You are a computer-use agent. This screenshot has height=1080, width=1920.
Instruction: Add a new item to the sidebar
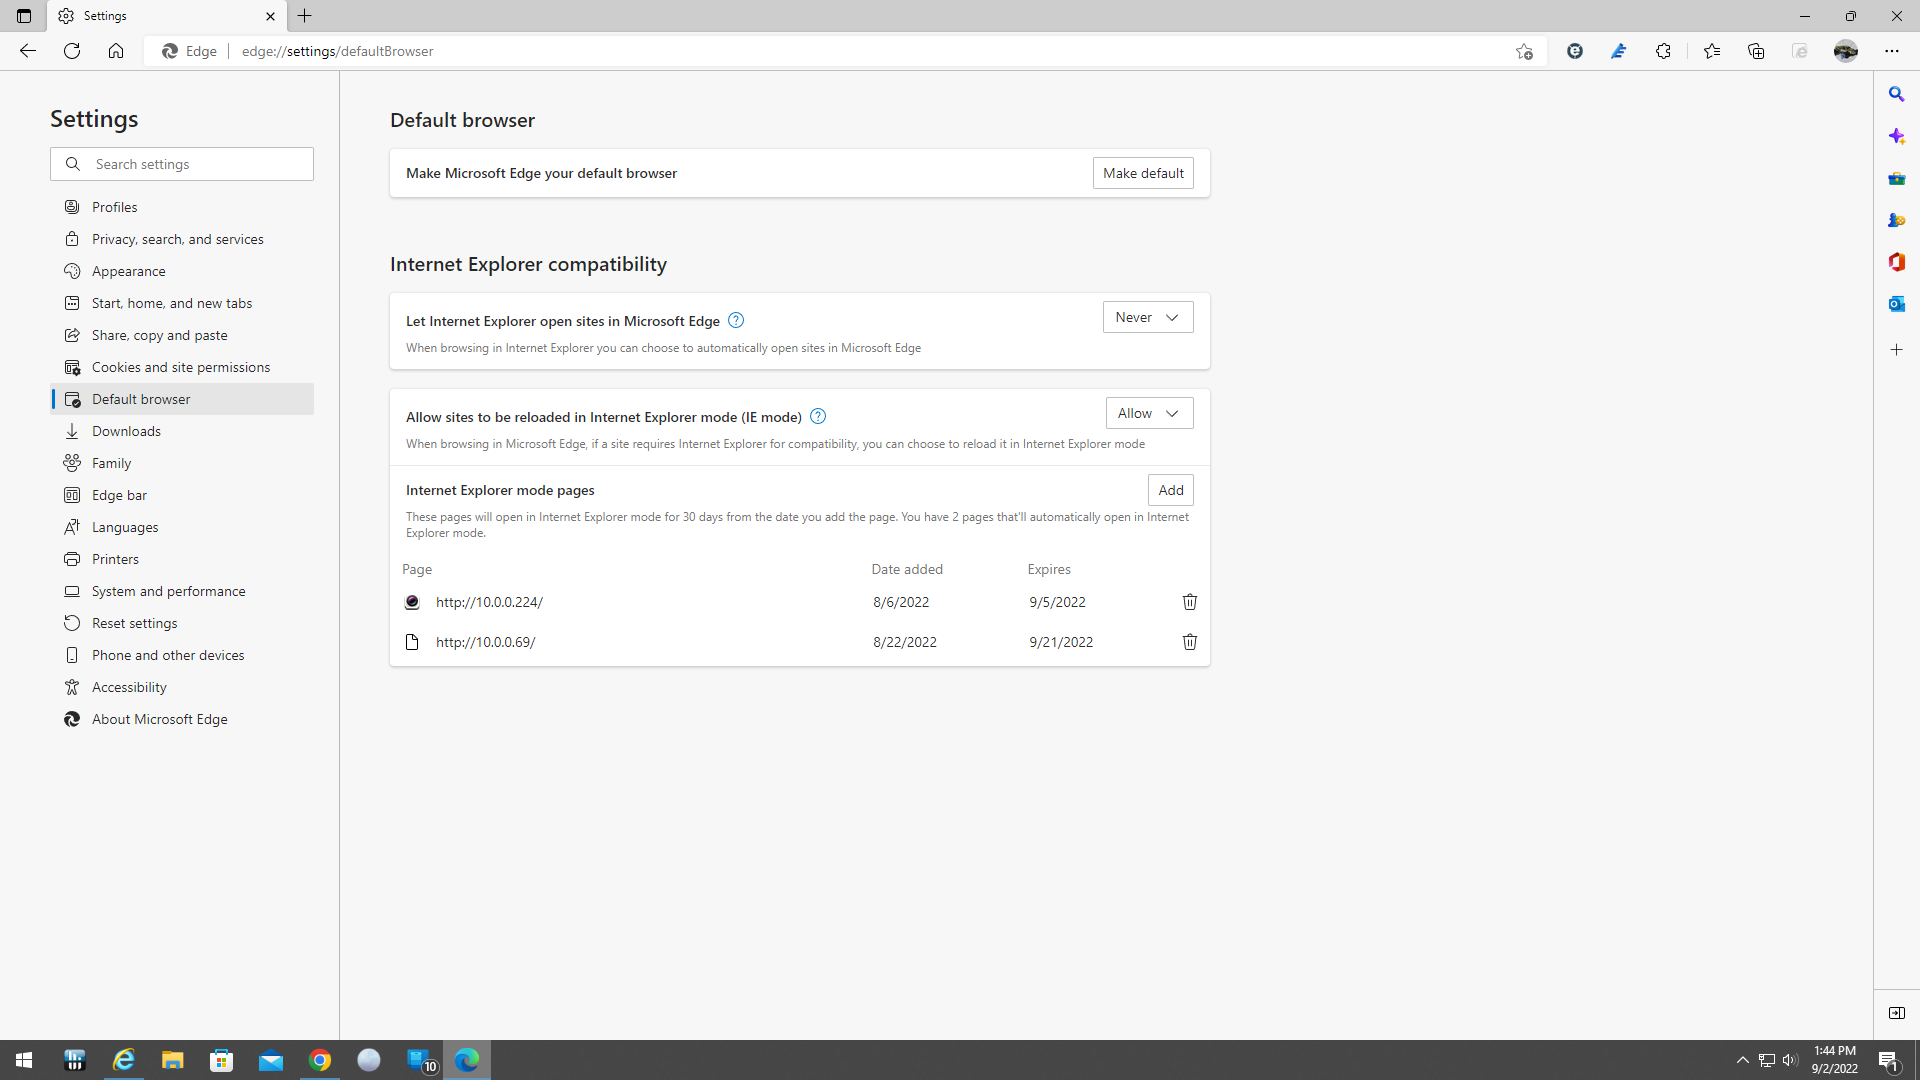pos(1896,350)
